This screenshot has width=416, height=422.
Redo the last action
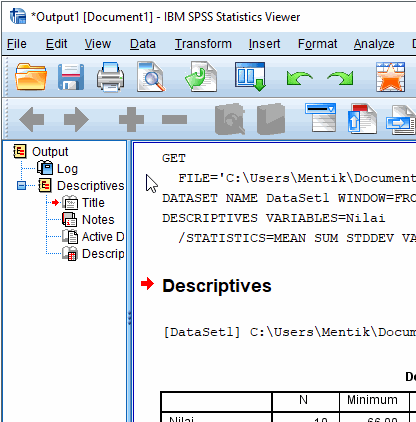[340, 78]
